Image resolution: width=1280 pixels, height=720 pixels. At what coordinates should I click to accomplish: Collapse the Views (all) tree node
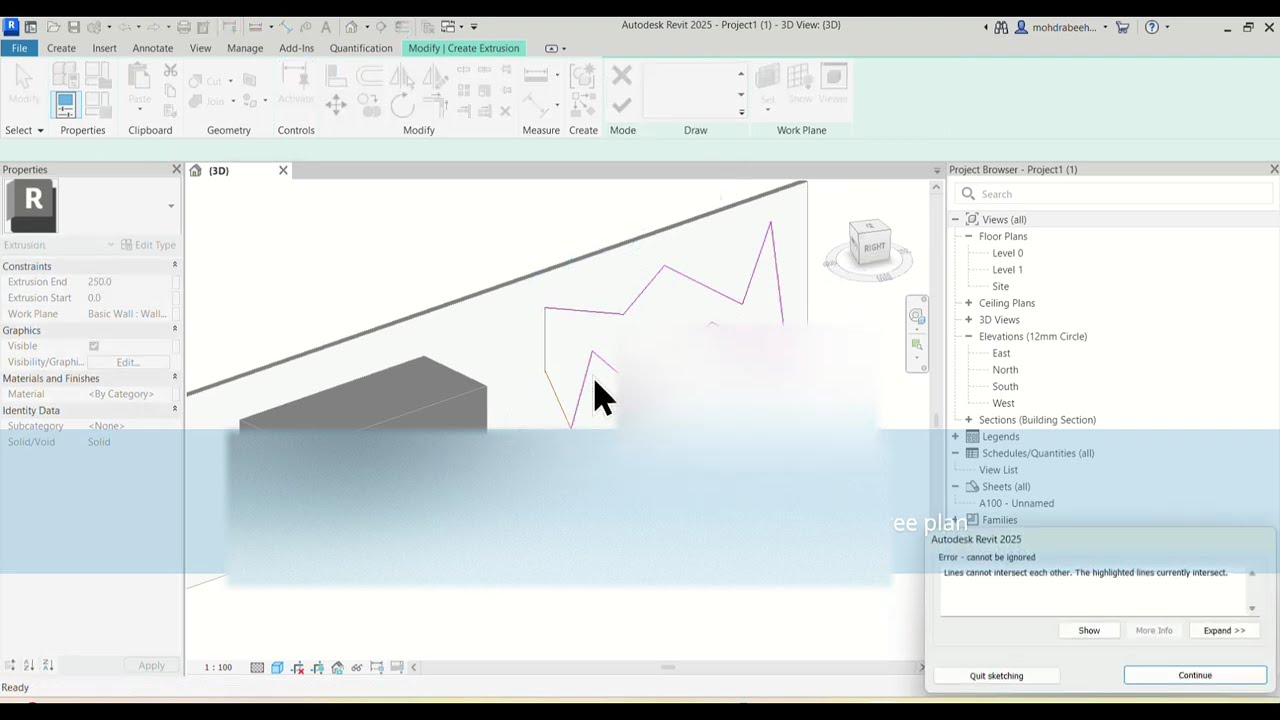[x=955, y=219]
